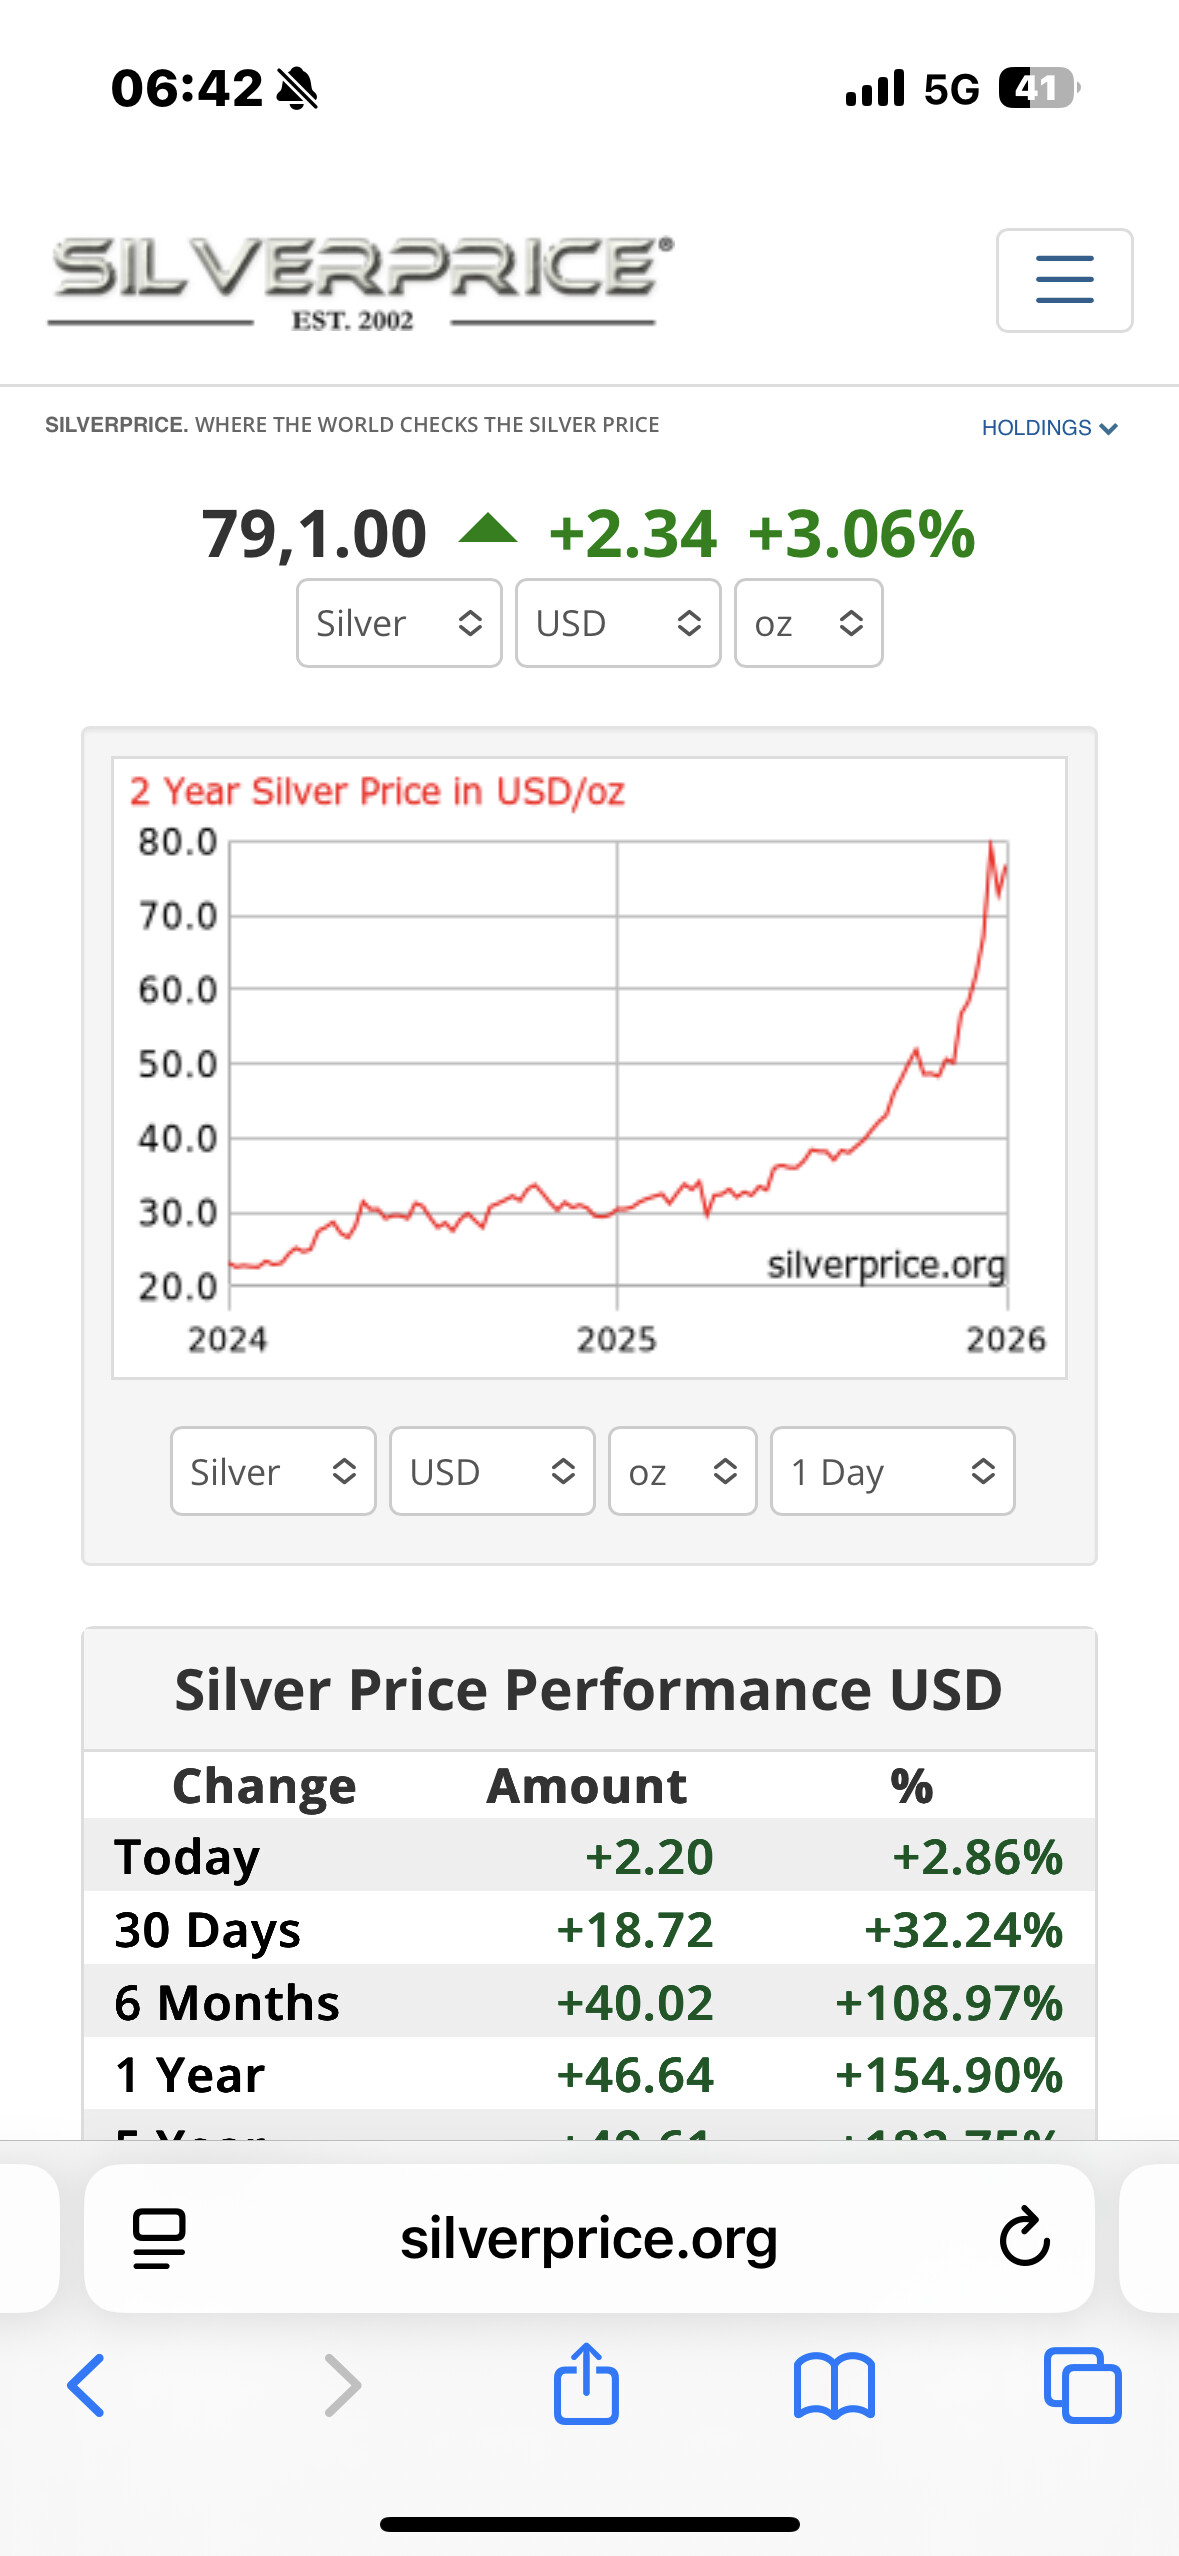This screenshot has width=1179, height=2556.
Task: Change chart metal from Silver
Action: pyautogui.click(x=273, y=1471)
